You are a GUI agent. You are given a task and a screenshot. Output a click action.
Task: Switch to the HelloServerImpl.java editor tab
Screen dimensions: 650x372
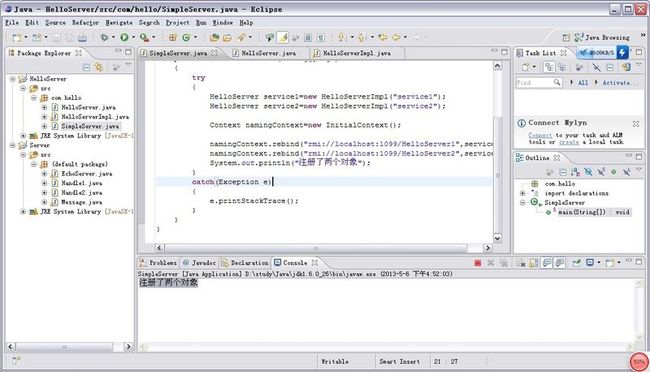point(357,53)
